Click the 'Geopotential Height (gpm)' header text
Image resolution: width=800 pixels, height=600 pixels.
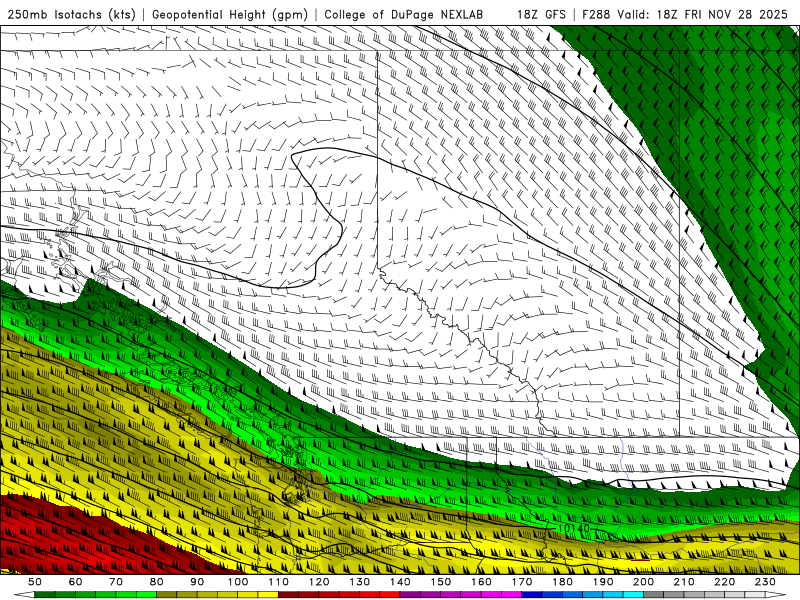coord(230,15)
